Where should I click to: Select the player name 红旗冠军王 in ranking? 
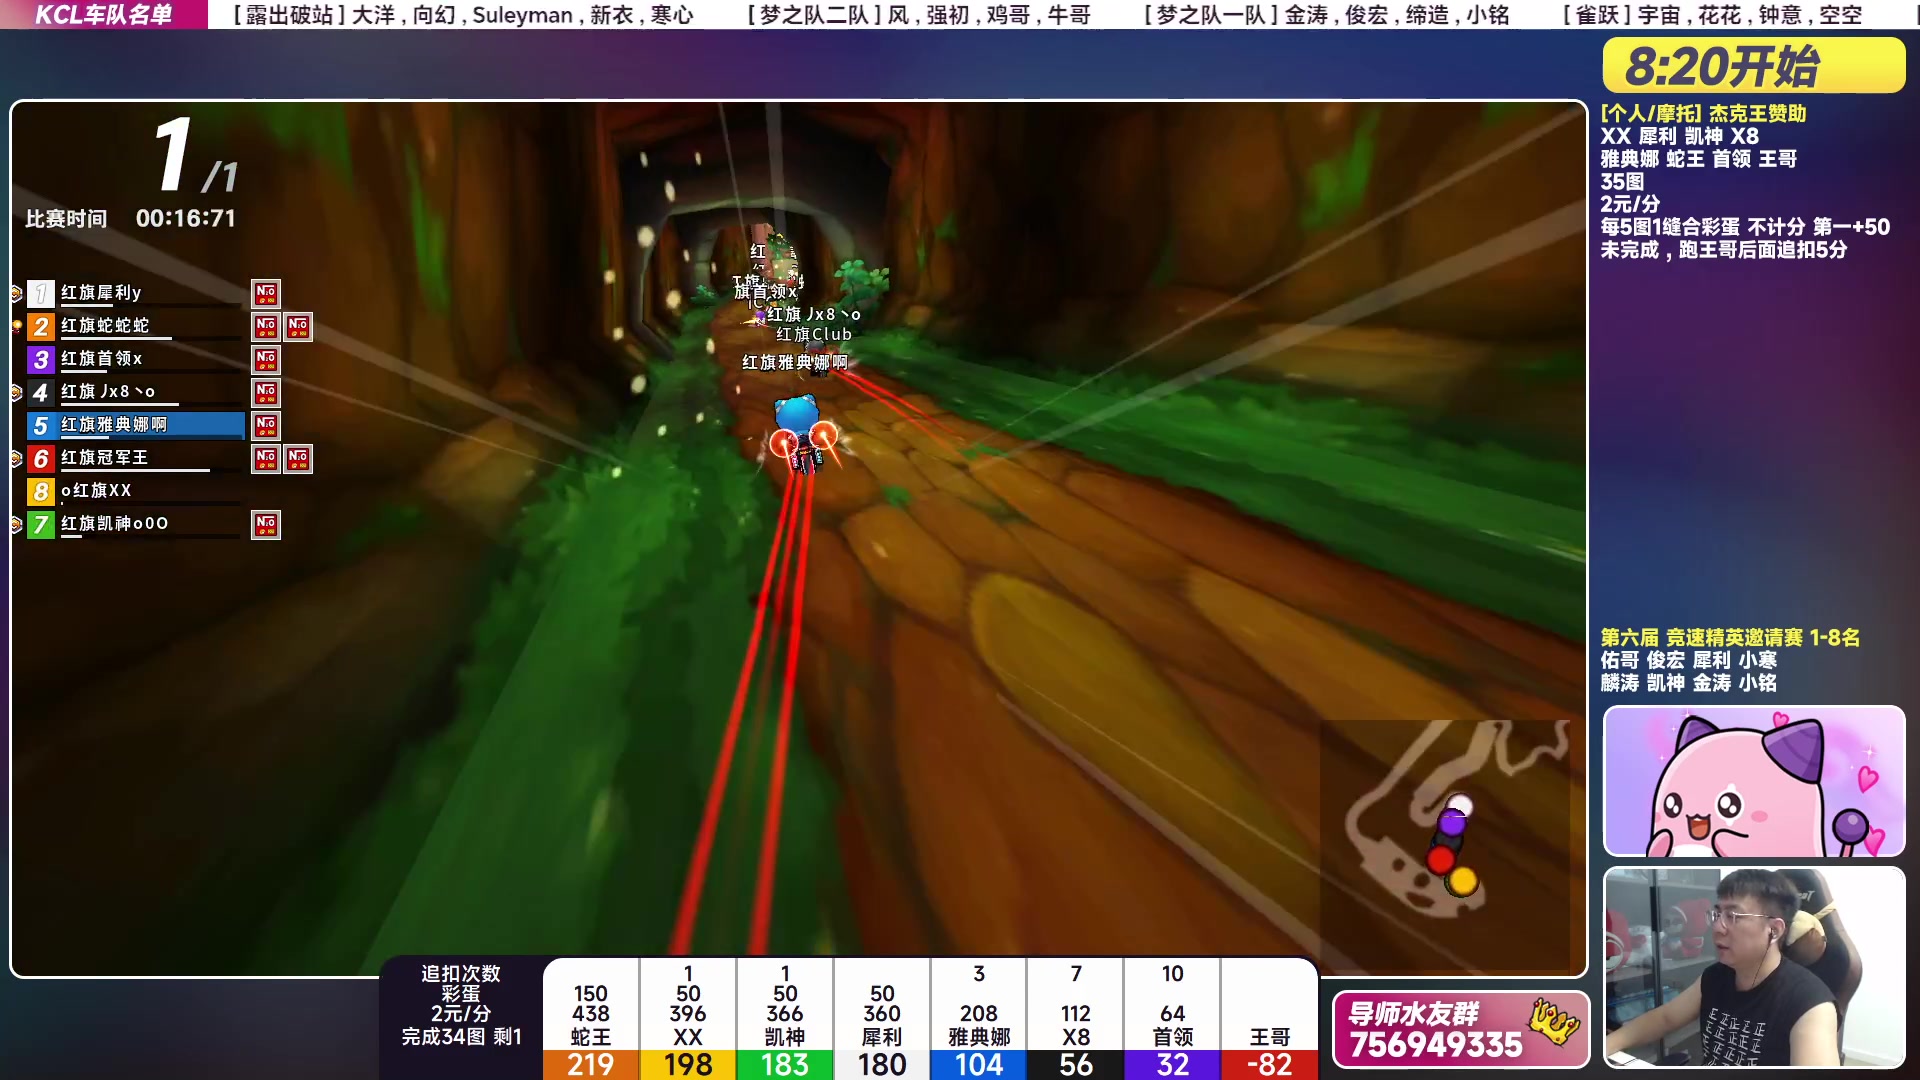pos(104,458)
